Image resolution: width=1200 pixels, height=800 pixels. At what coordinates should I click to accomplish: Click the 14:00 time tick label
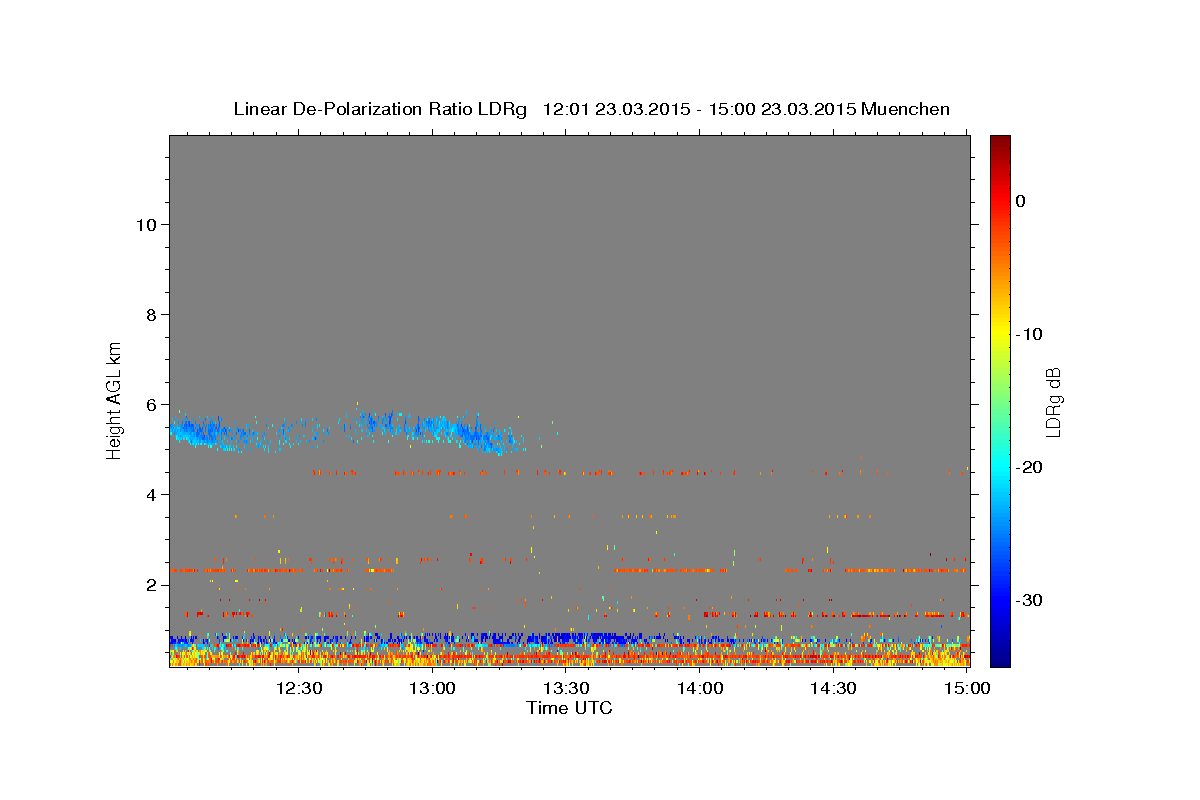[701, 688]
